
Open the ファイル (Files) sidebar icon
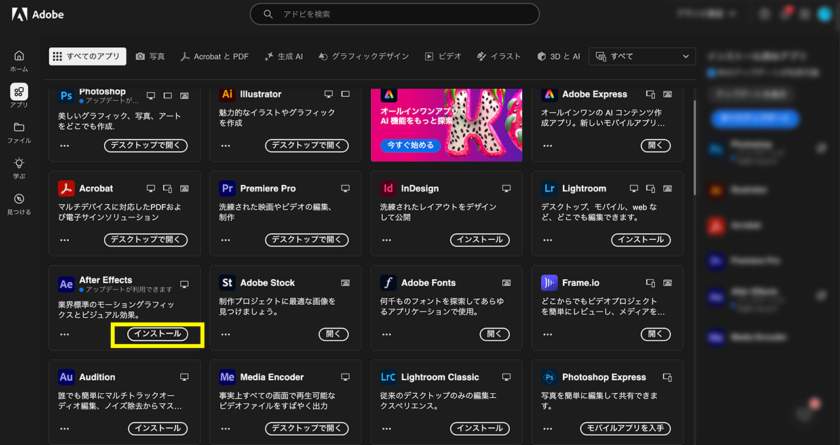(x=19, y=132)
